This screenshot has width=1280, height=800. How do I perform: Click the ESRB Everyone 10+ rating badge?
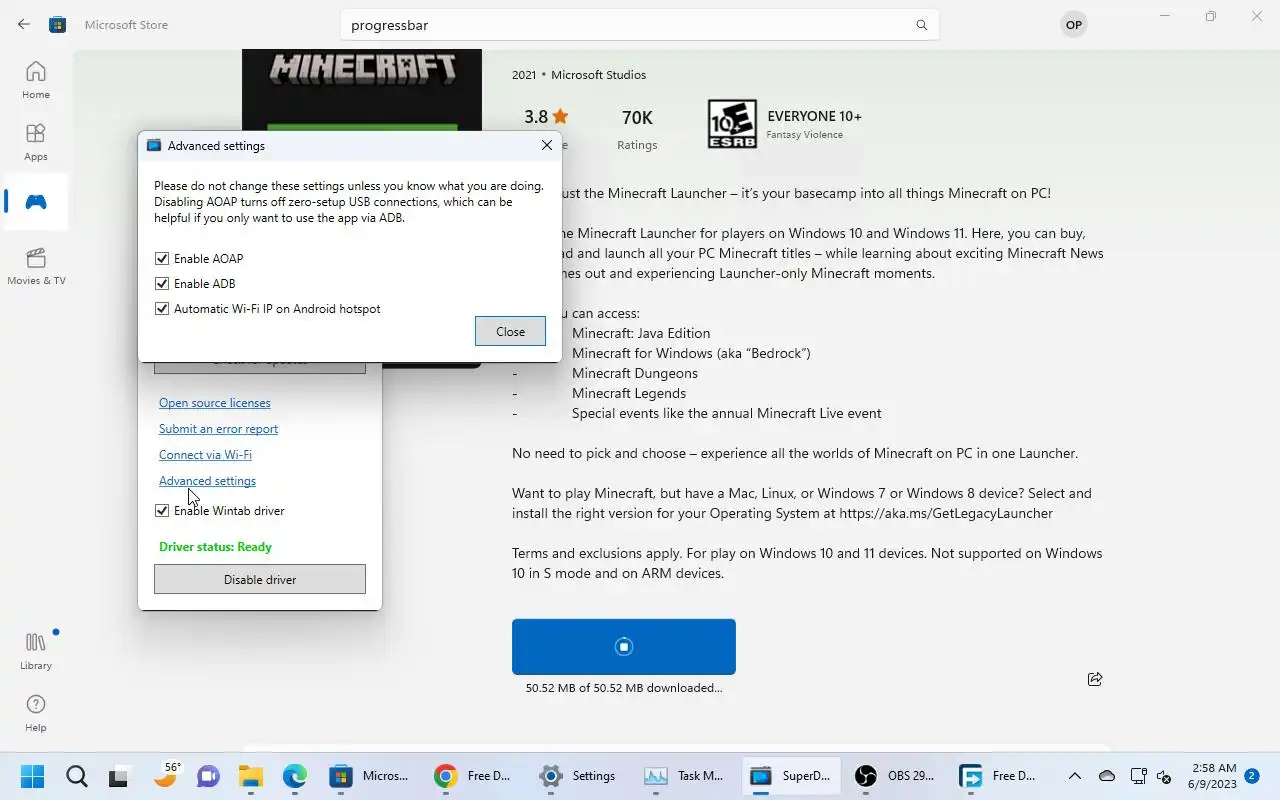(732, 124)
